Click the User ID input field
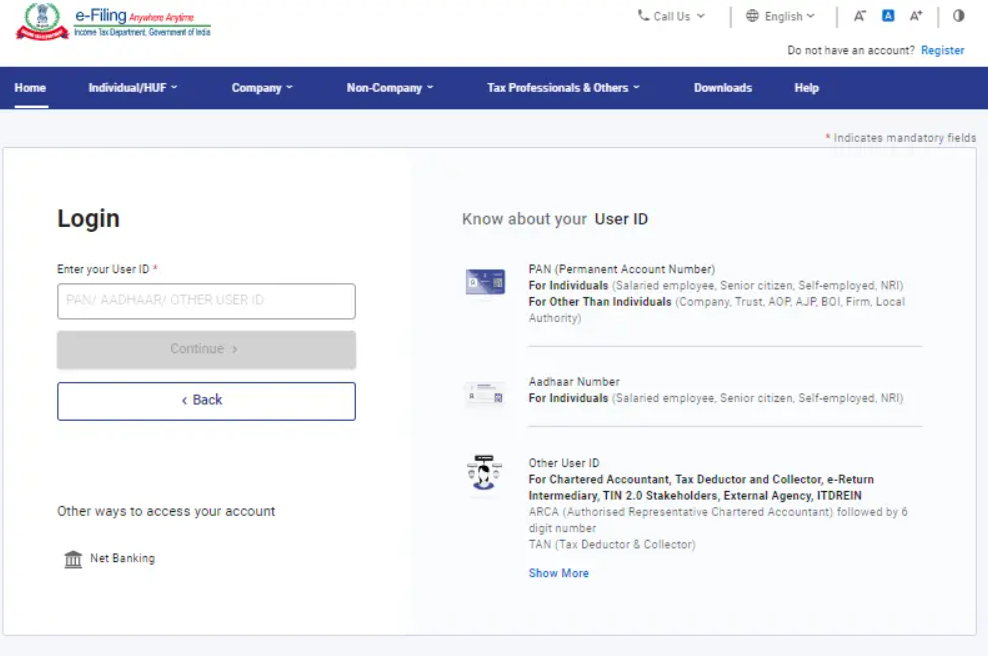This screenshot has width=988, height=656. coord(206,300)
